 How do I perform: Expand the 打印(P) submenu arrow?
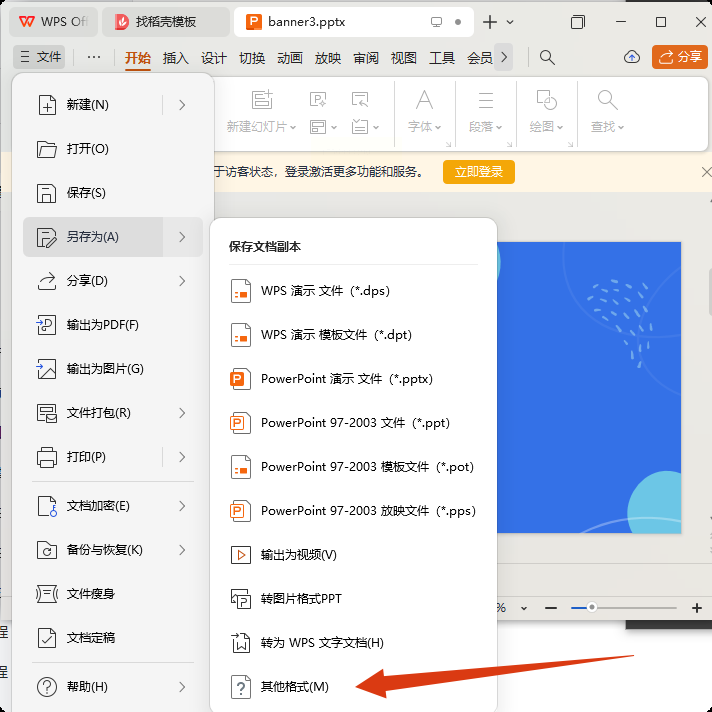tap(183, 457)
